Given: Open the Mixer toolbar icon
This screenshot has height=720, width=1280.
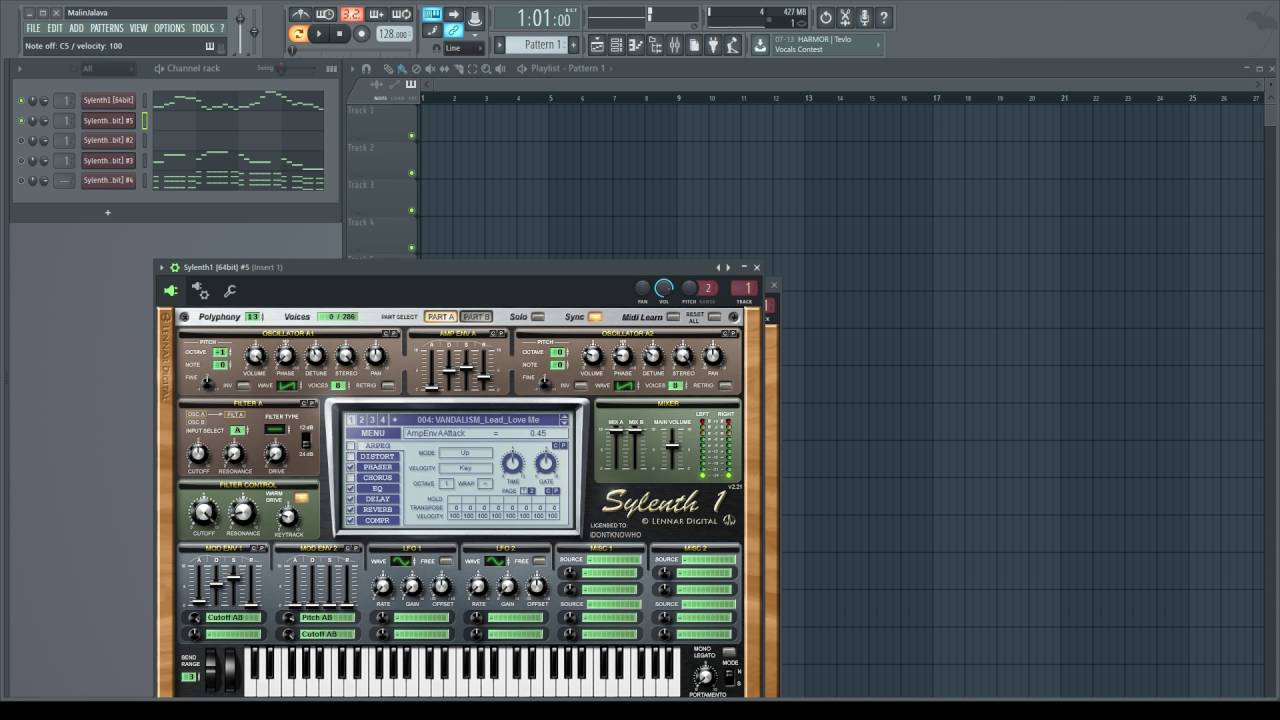Looking at the screenshot, I should point(674,45).
